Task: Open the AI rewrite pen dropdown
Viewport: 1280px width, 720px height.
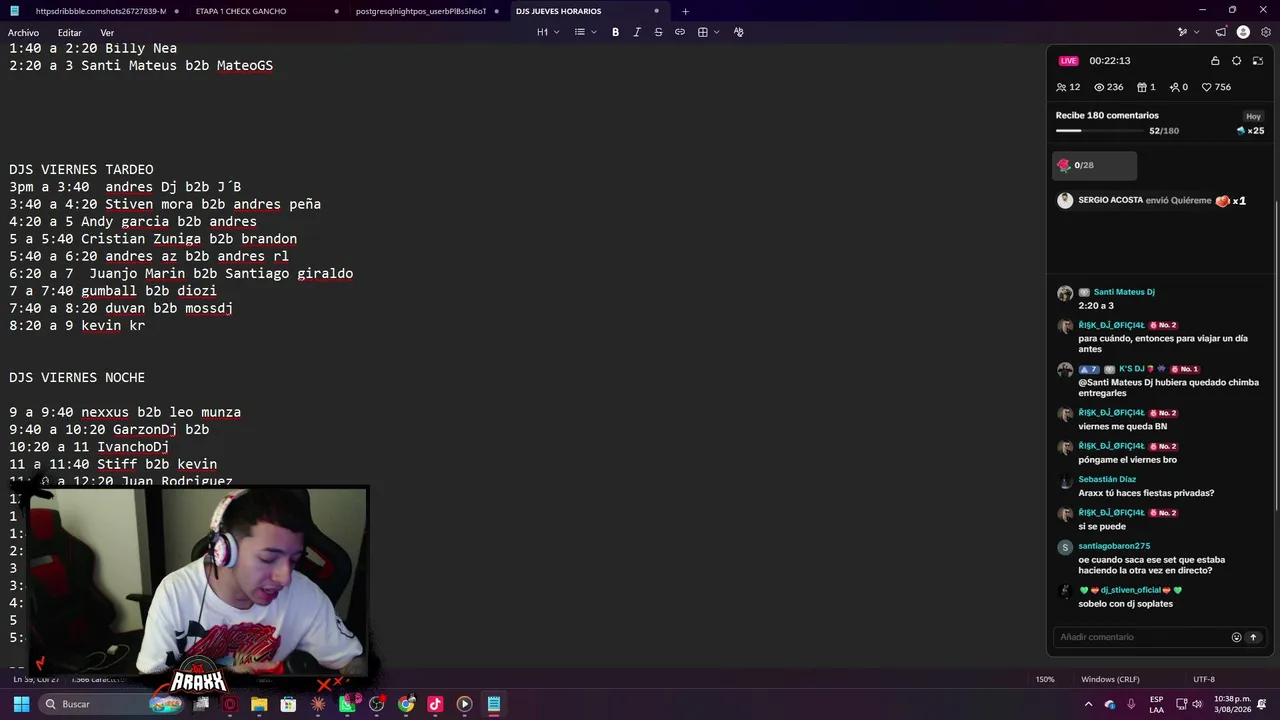Action: click(1186, 32)
